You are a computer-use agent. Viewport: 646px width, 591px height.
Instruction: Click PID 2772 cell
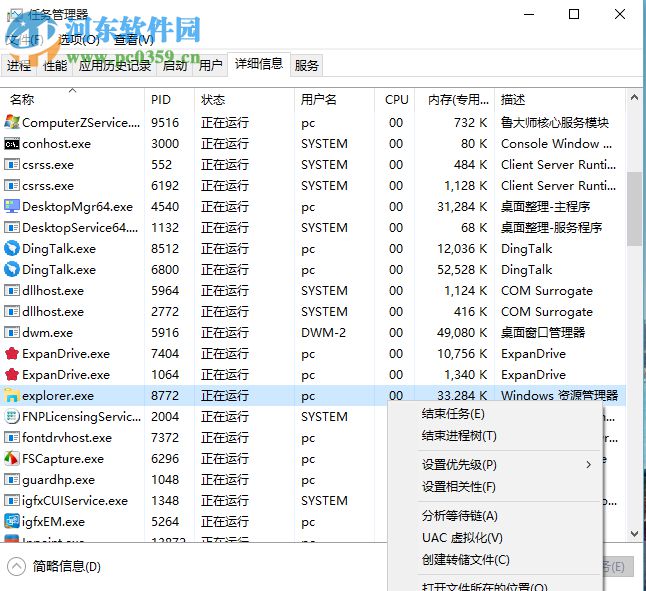click(165, 311)
